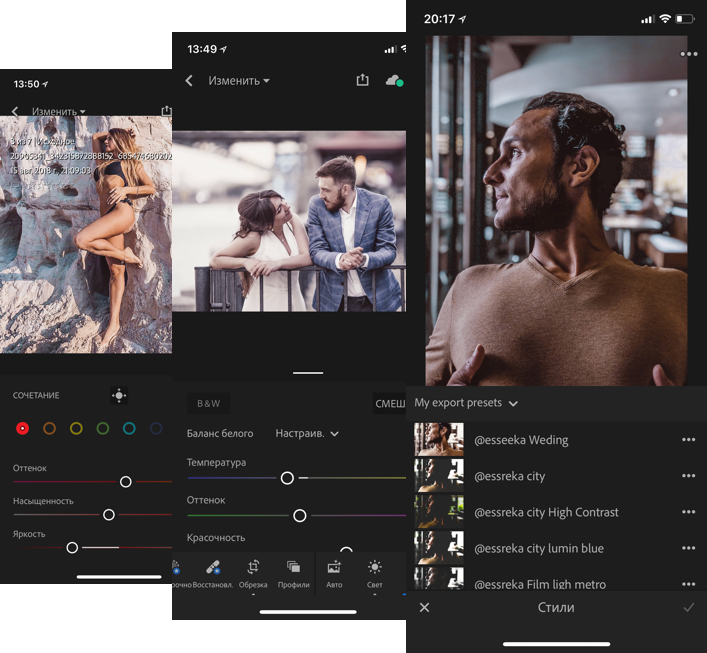Open the Изменить dropdown in middle screen
This screenshot has width=707, height=653.
[239, 81]
